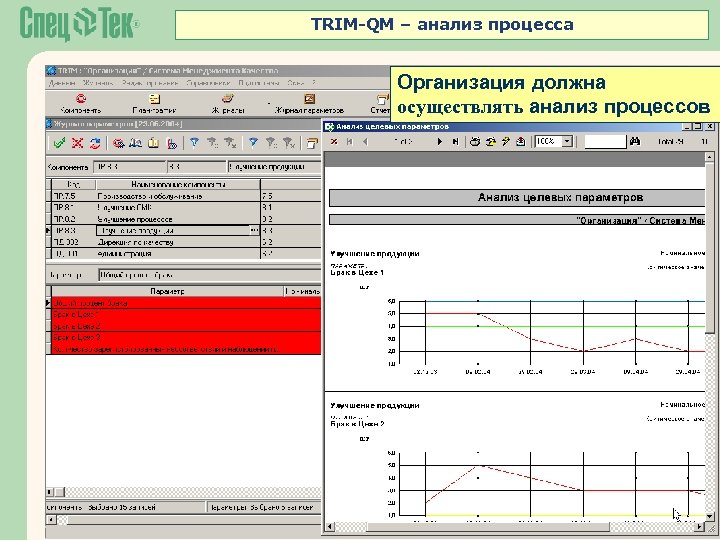Go to the next report page

(439, 141)
